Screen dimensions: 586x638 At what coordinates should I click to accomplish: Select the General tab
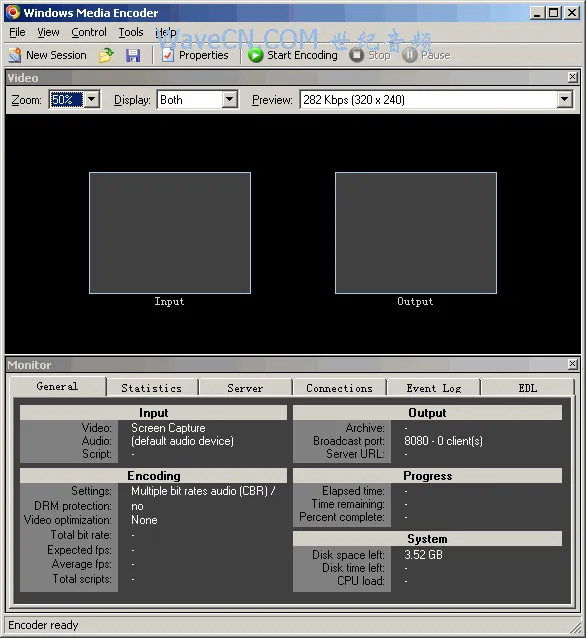point(57,386)
